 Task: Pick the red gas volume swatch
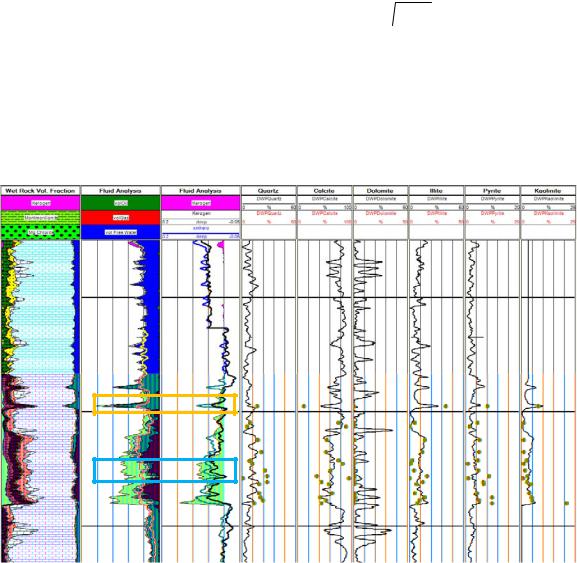pyautogui.click(x=120, y=218)
